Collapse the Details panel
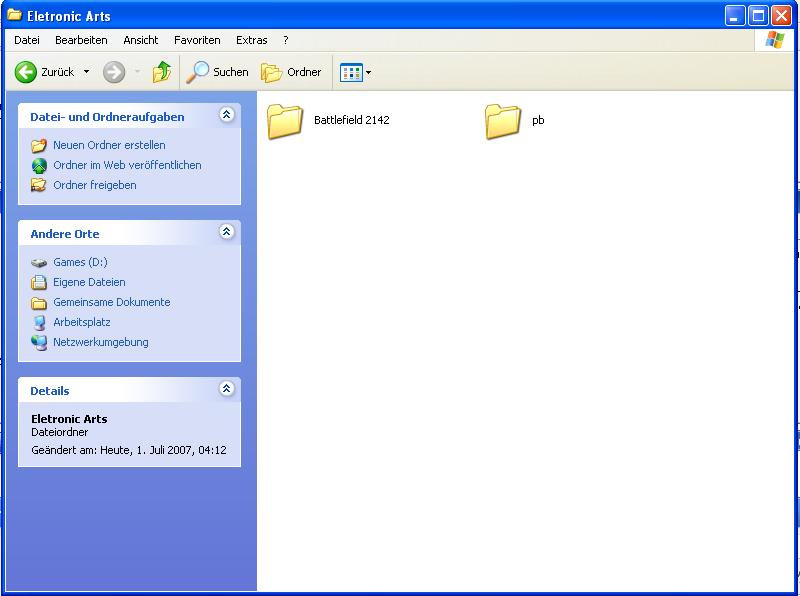800x596 pixels. click(x=227, y=388)
